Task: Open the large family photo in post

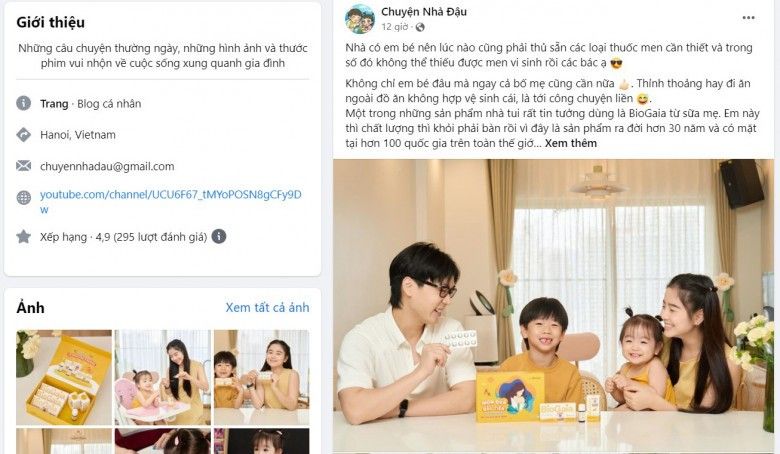Action: tap(554, 306)
